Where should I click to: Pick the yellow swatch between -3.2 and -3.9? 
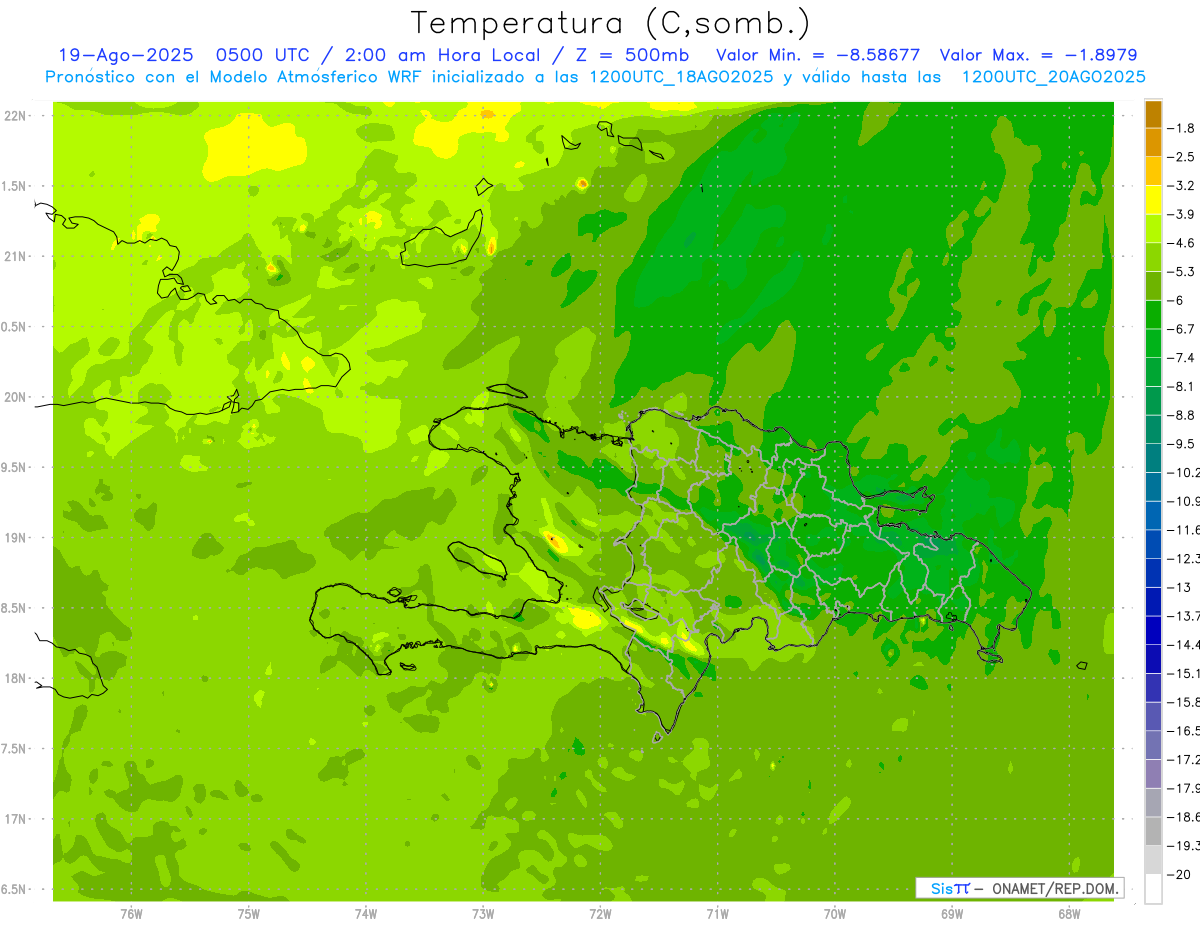[1153, 200]
